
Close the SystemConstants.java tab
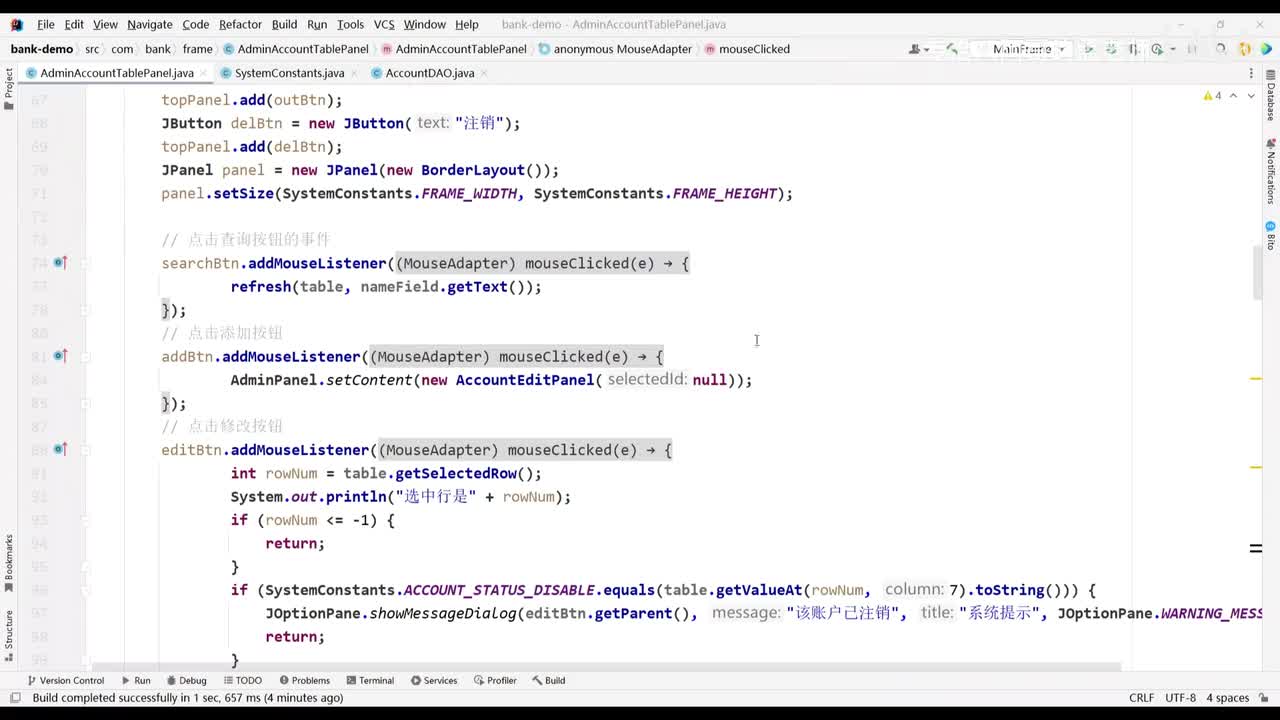(354, 73)
